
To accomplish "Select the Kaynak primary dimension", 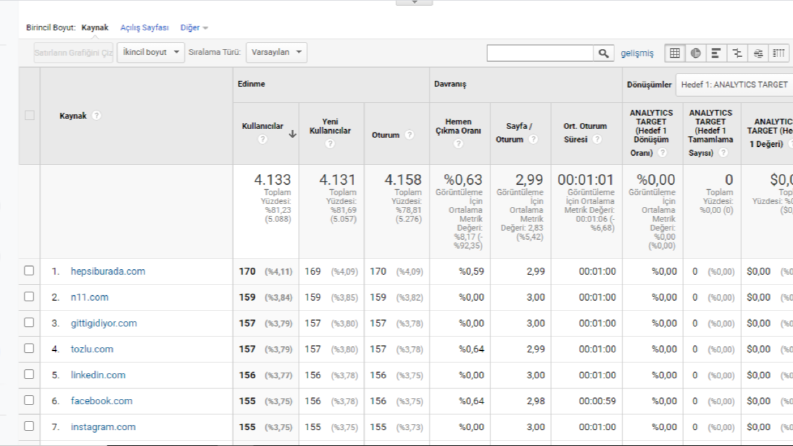I will [95, 27].
